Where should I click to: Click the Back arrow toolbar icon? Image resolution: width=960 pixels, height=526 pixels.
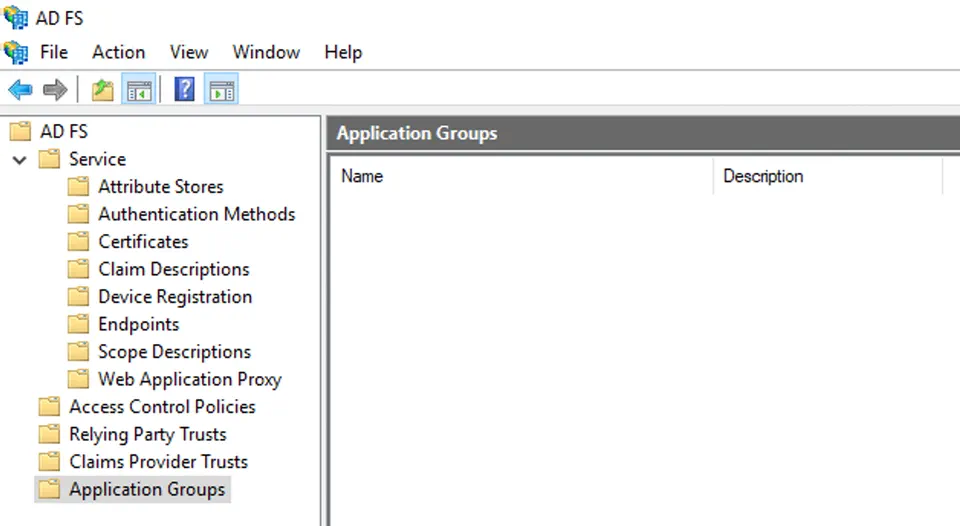coord(20,90)
